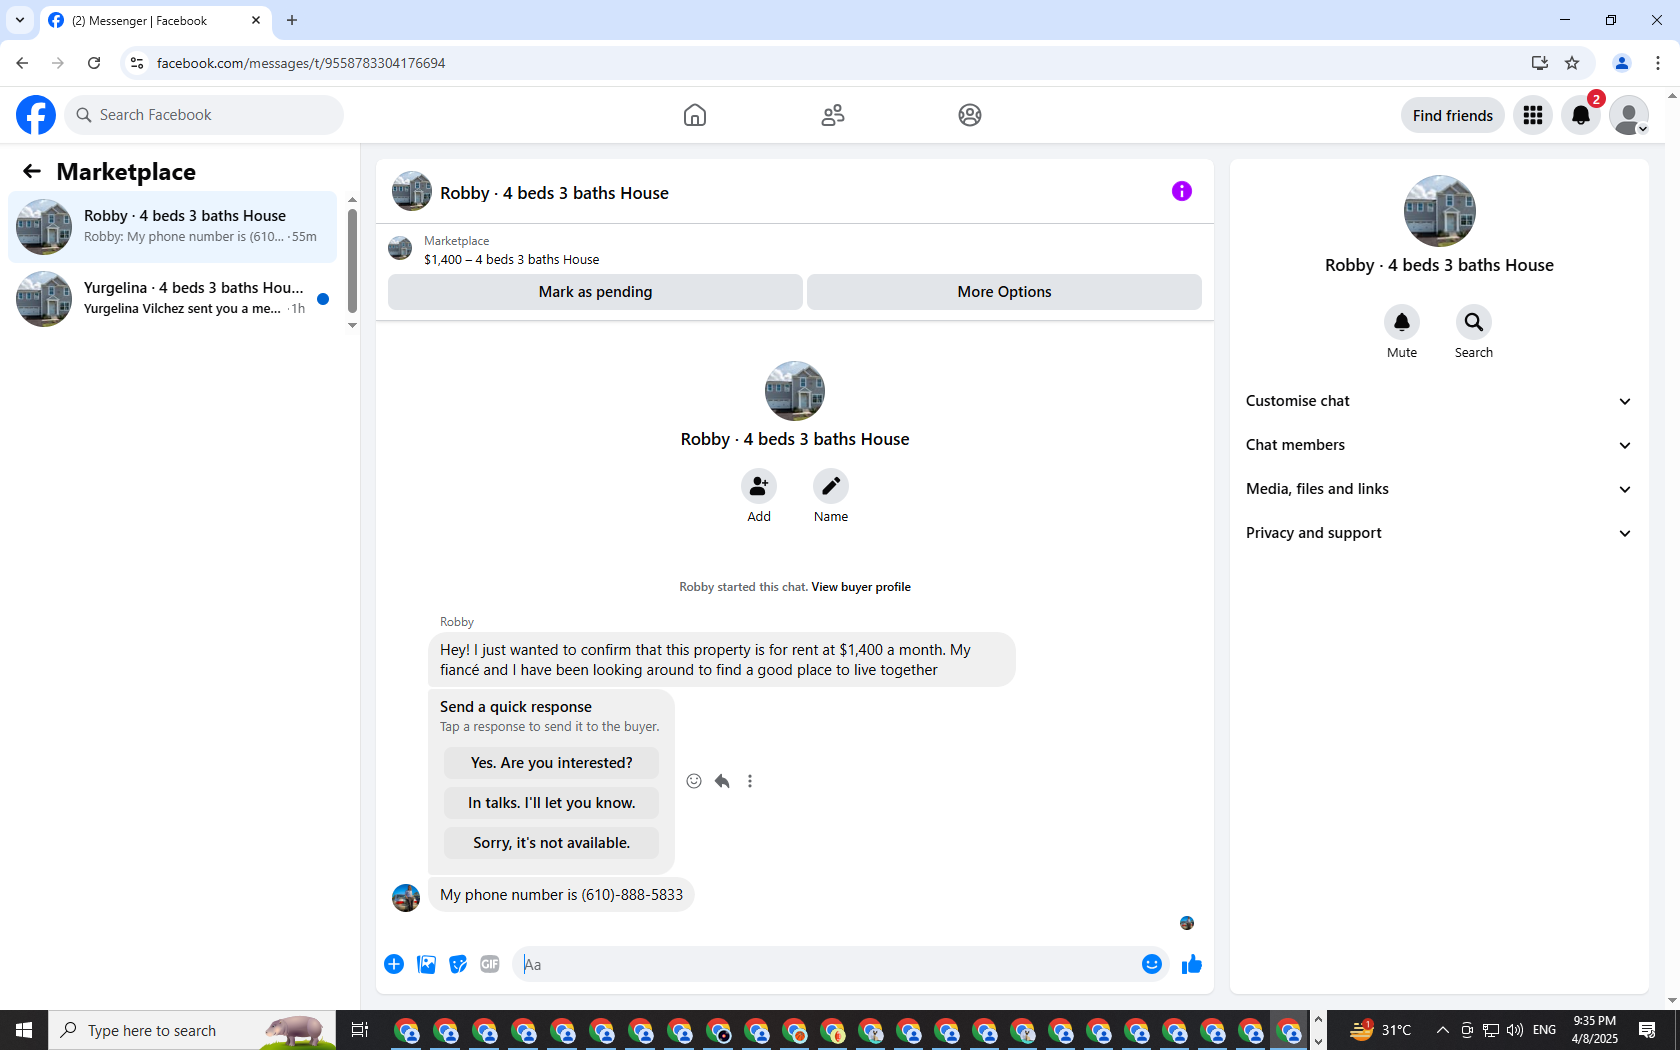Viewport: 1680px width, 1050px height.
Task: Open Chrome three-dot menu
Action: pyautogui.click(x=1658, y=63)
